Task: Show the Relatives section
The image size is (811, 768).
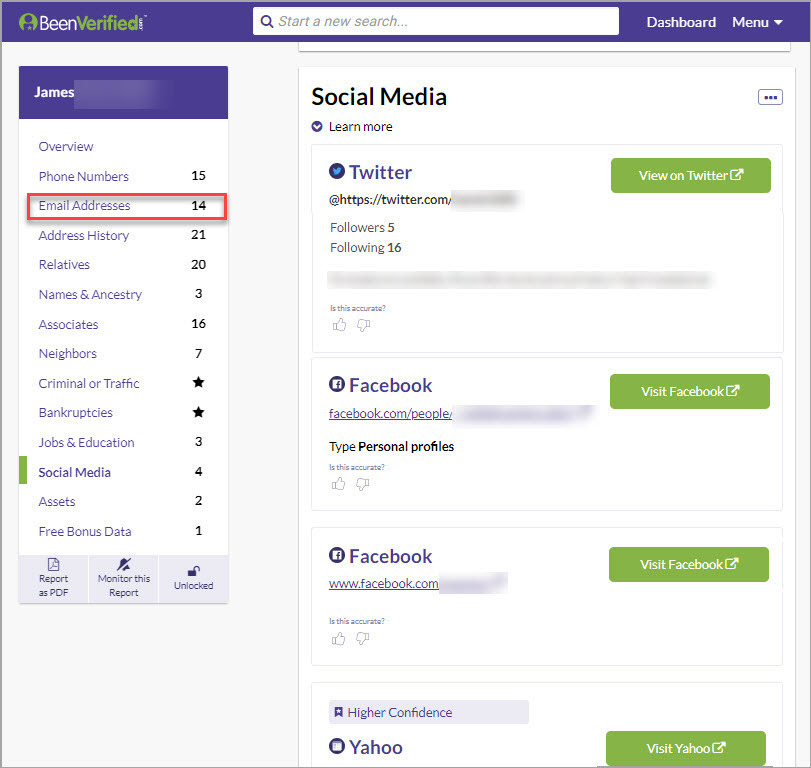Action: tap(123, 264)
